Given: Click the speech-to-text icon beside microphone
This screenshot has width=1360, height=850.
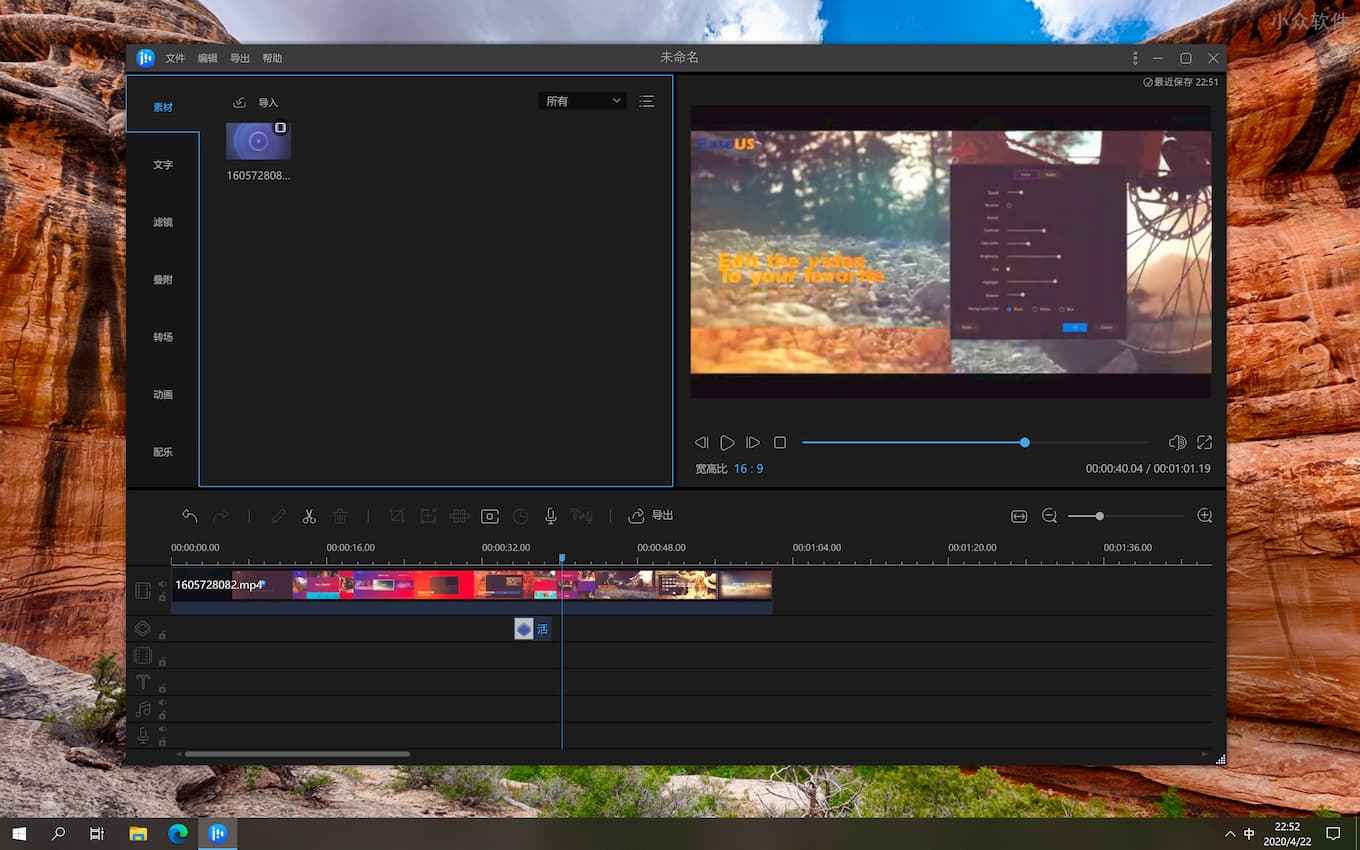Looking at the screenshot, I should [581, 516].
